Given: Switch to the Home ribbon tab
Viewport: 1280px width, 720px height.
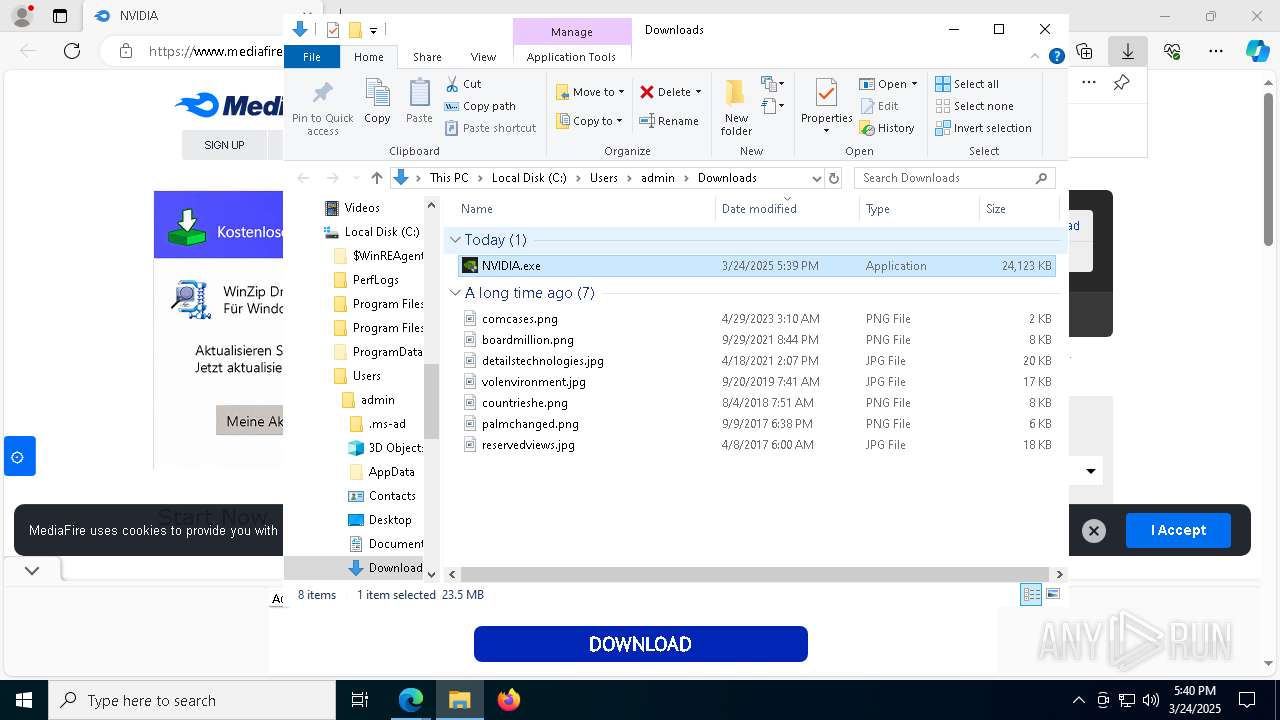Looking at the screenshot, I should (368, 57).
